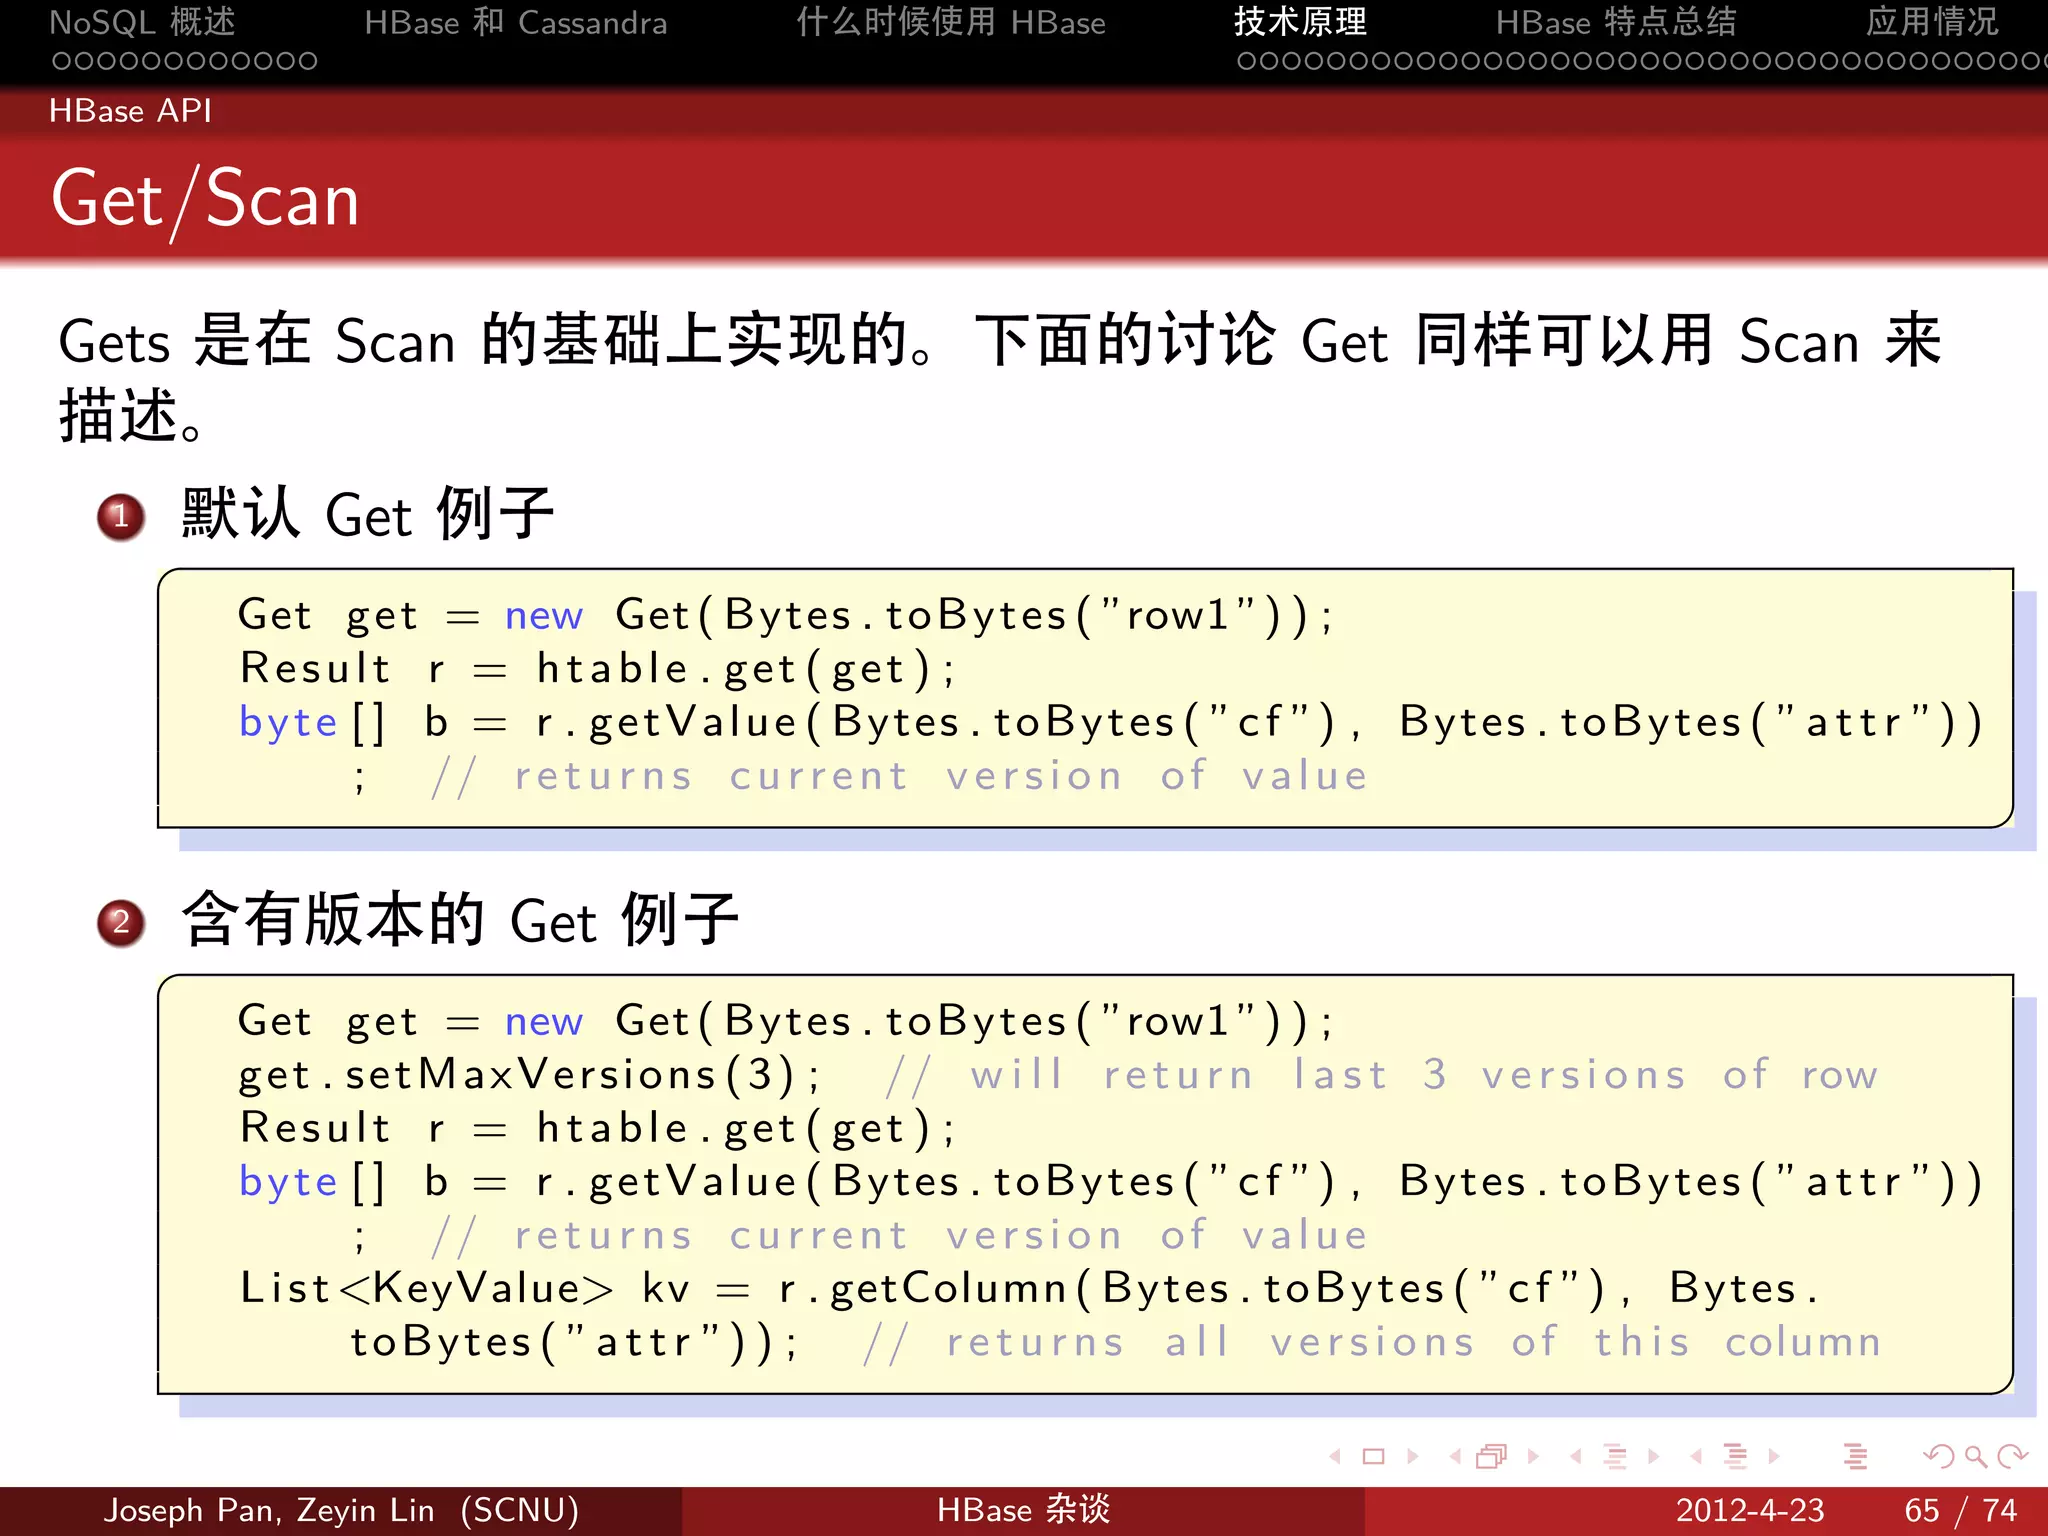Open the 技术原理 section

coord(1301,22)
